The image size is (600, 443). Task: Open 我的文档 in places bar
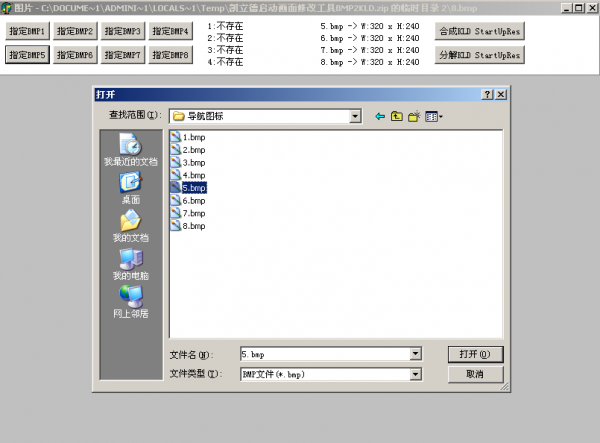pyautogui.click(x=130, y=226)
